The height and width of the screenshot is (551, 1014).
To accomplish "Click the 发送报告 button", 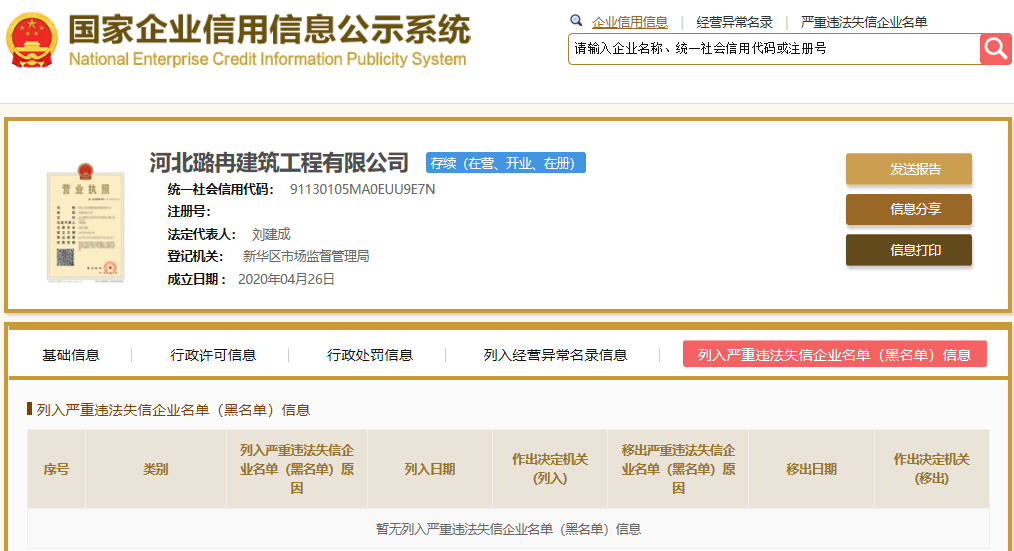I will coord(909,169).
